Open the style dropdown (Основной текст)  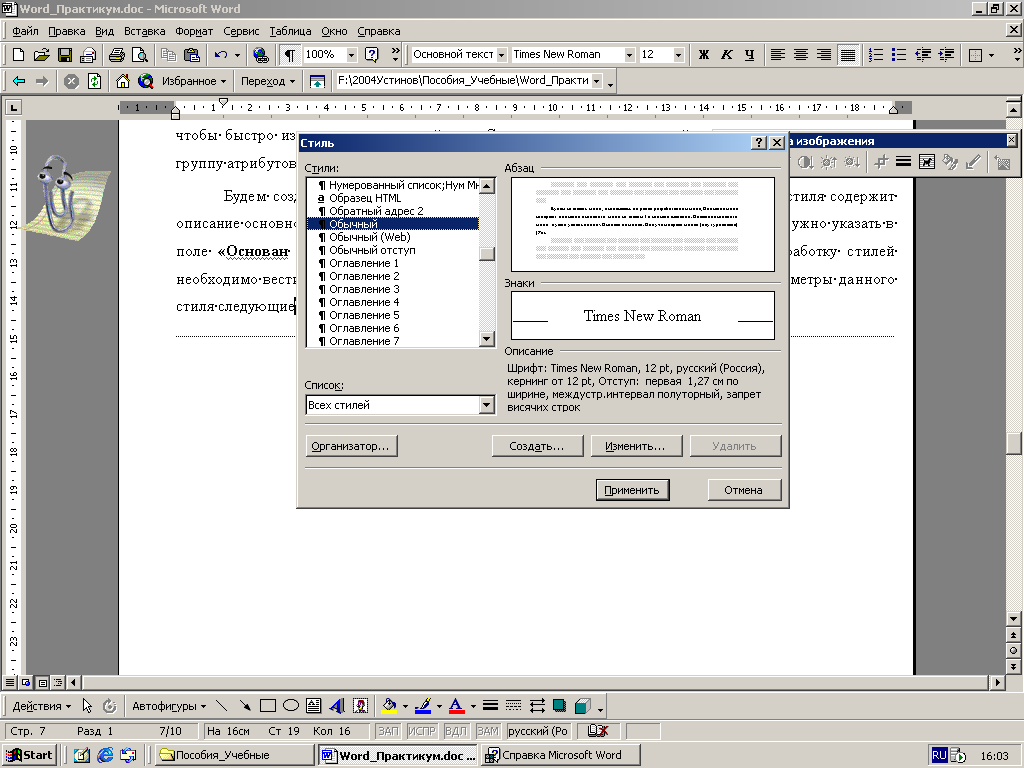point(502,55)
